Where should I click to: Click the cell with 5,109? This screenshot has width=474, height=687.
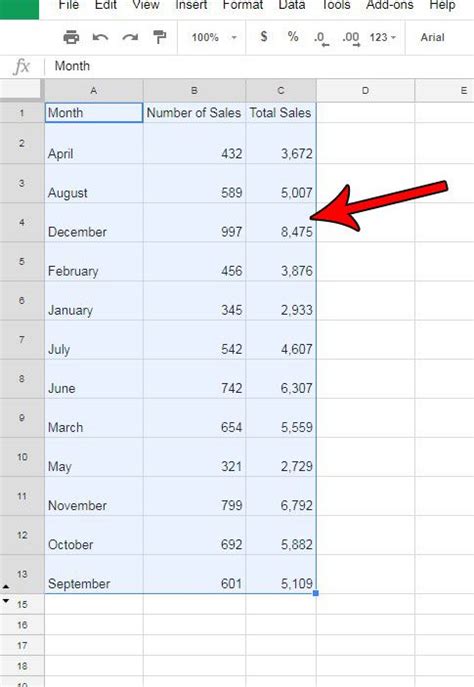(281, 574)
